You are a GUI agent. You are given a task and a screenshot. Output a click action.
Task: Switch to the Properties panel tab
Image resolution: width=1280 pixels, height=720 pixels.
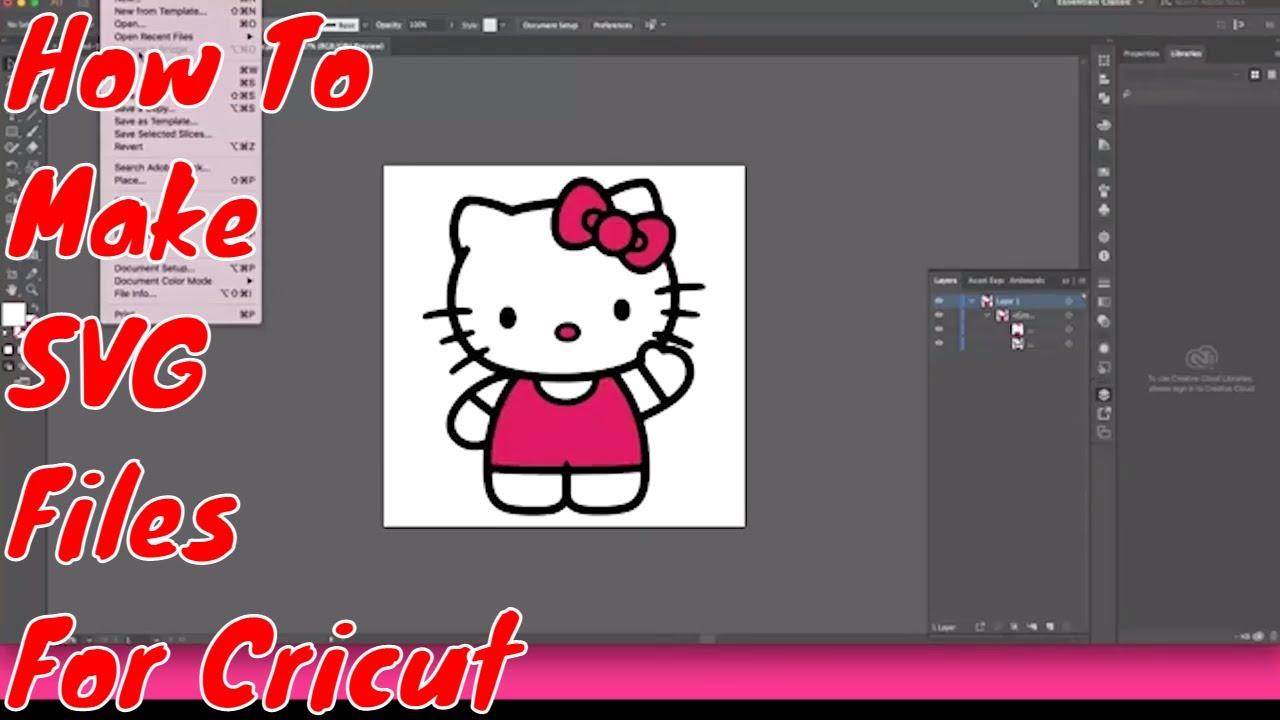tap(1141, 54)
